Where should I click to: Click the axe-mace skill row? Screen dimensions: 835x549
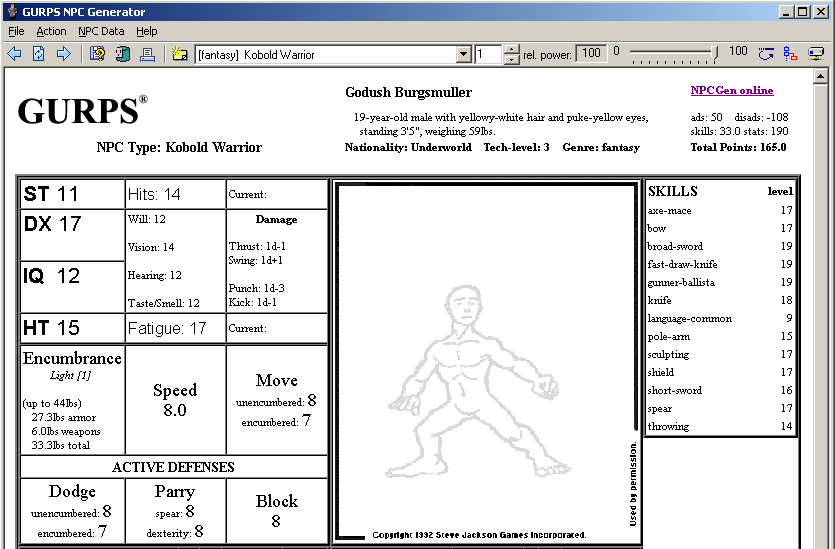pyautogui.click(x=720, y=210)
